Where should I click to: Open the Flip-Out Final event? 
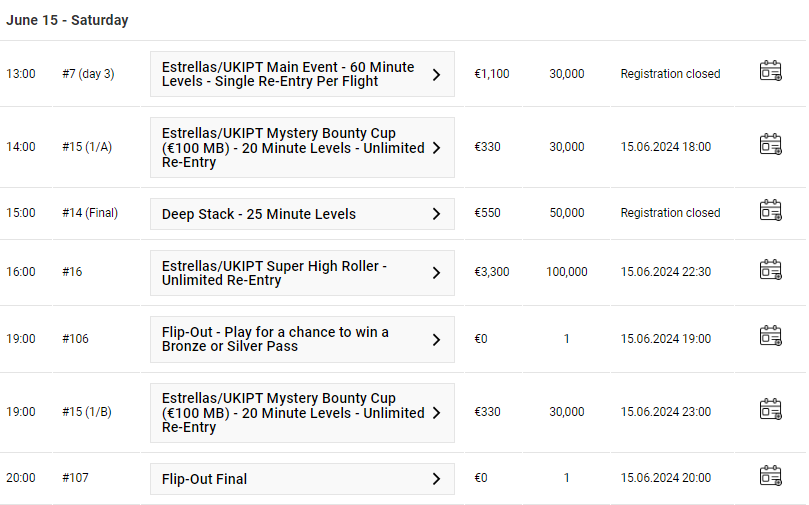click(x=302, y=479)
